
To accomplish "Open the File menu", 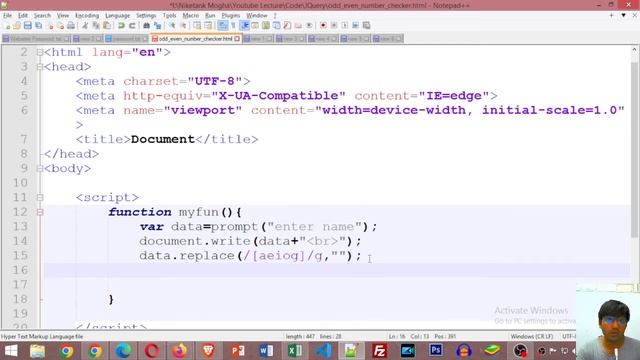I will click(x=7, y=16).
